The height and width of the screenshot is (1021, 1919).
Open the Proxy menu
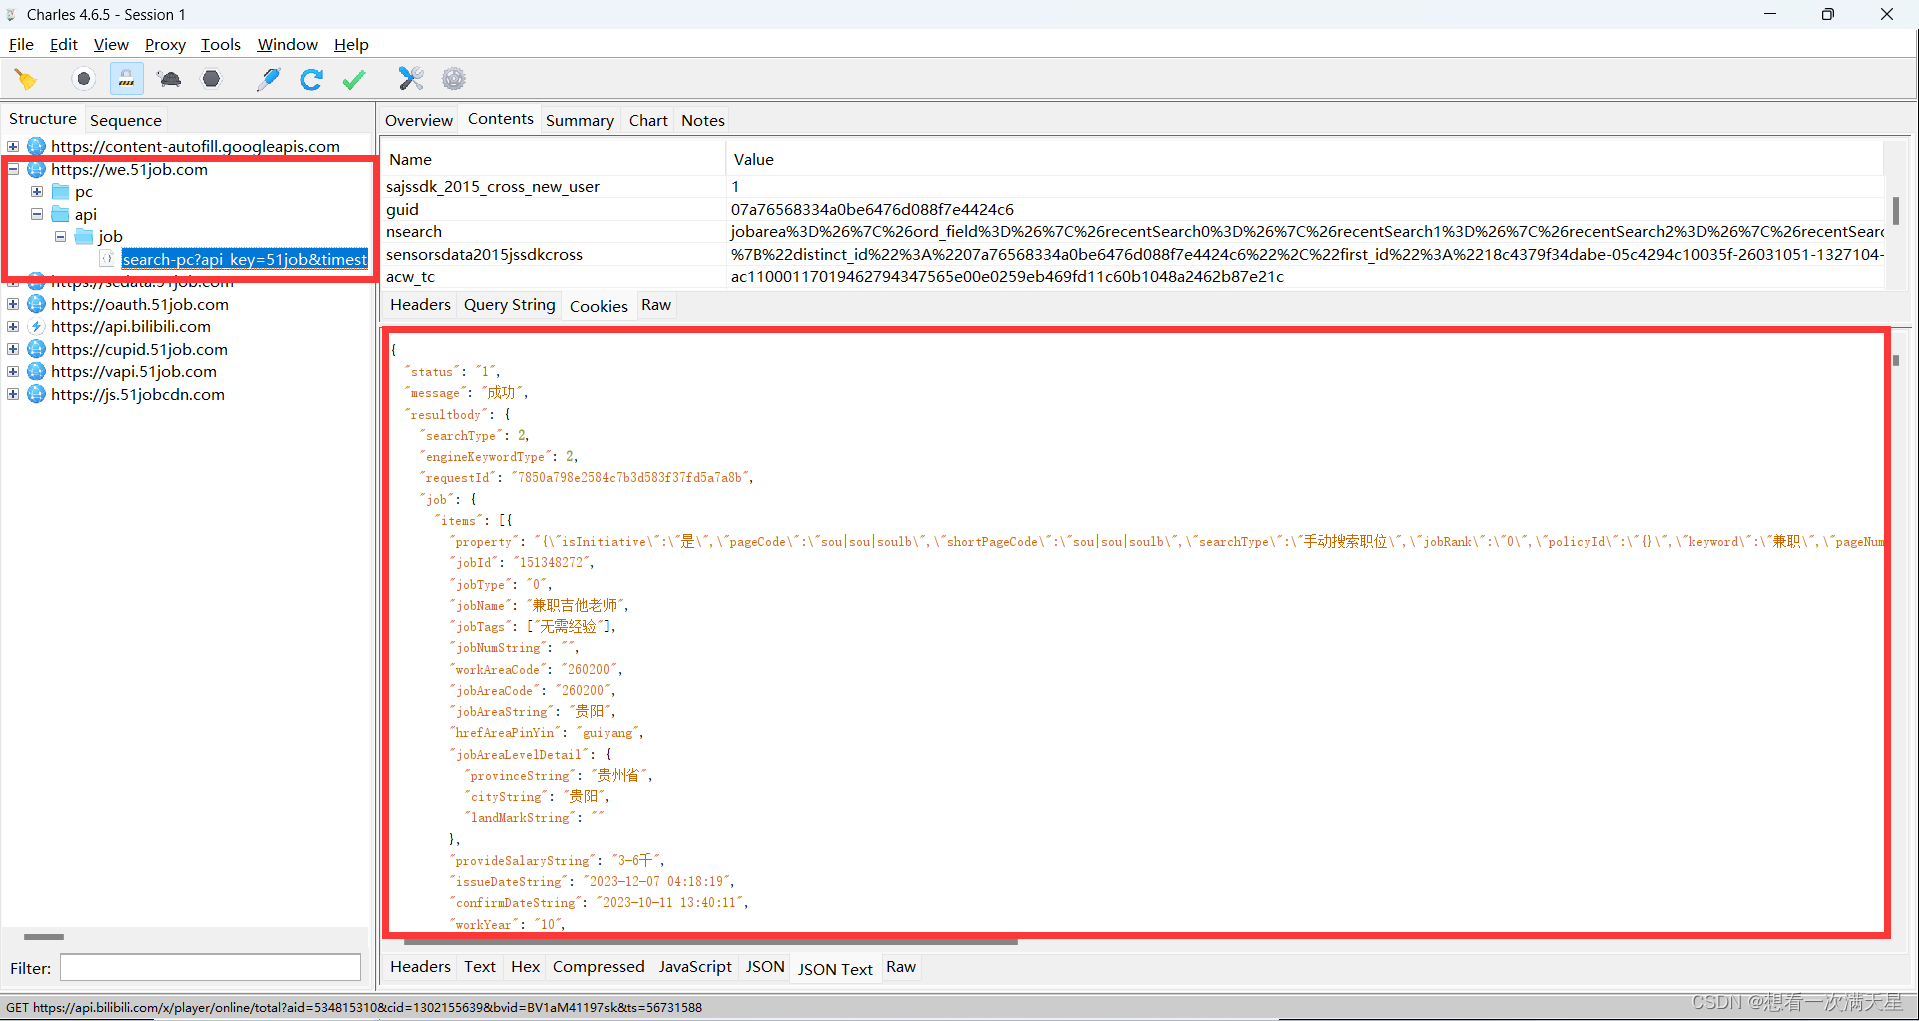coord(165,44)
